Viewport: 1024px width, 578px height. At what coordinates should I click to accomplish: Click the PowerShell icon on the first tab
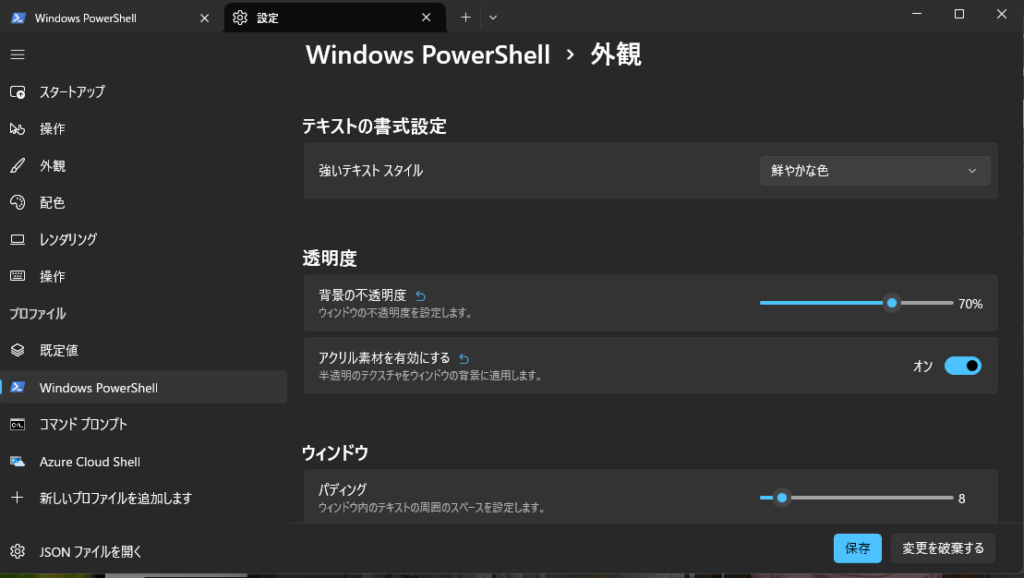pyautogui.click(x=18, y=18)
